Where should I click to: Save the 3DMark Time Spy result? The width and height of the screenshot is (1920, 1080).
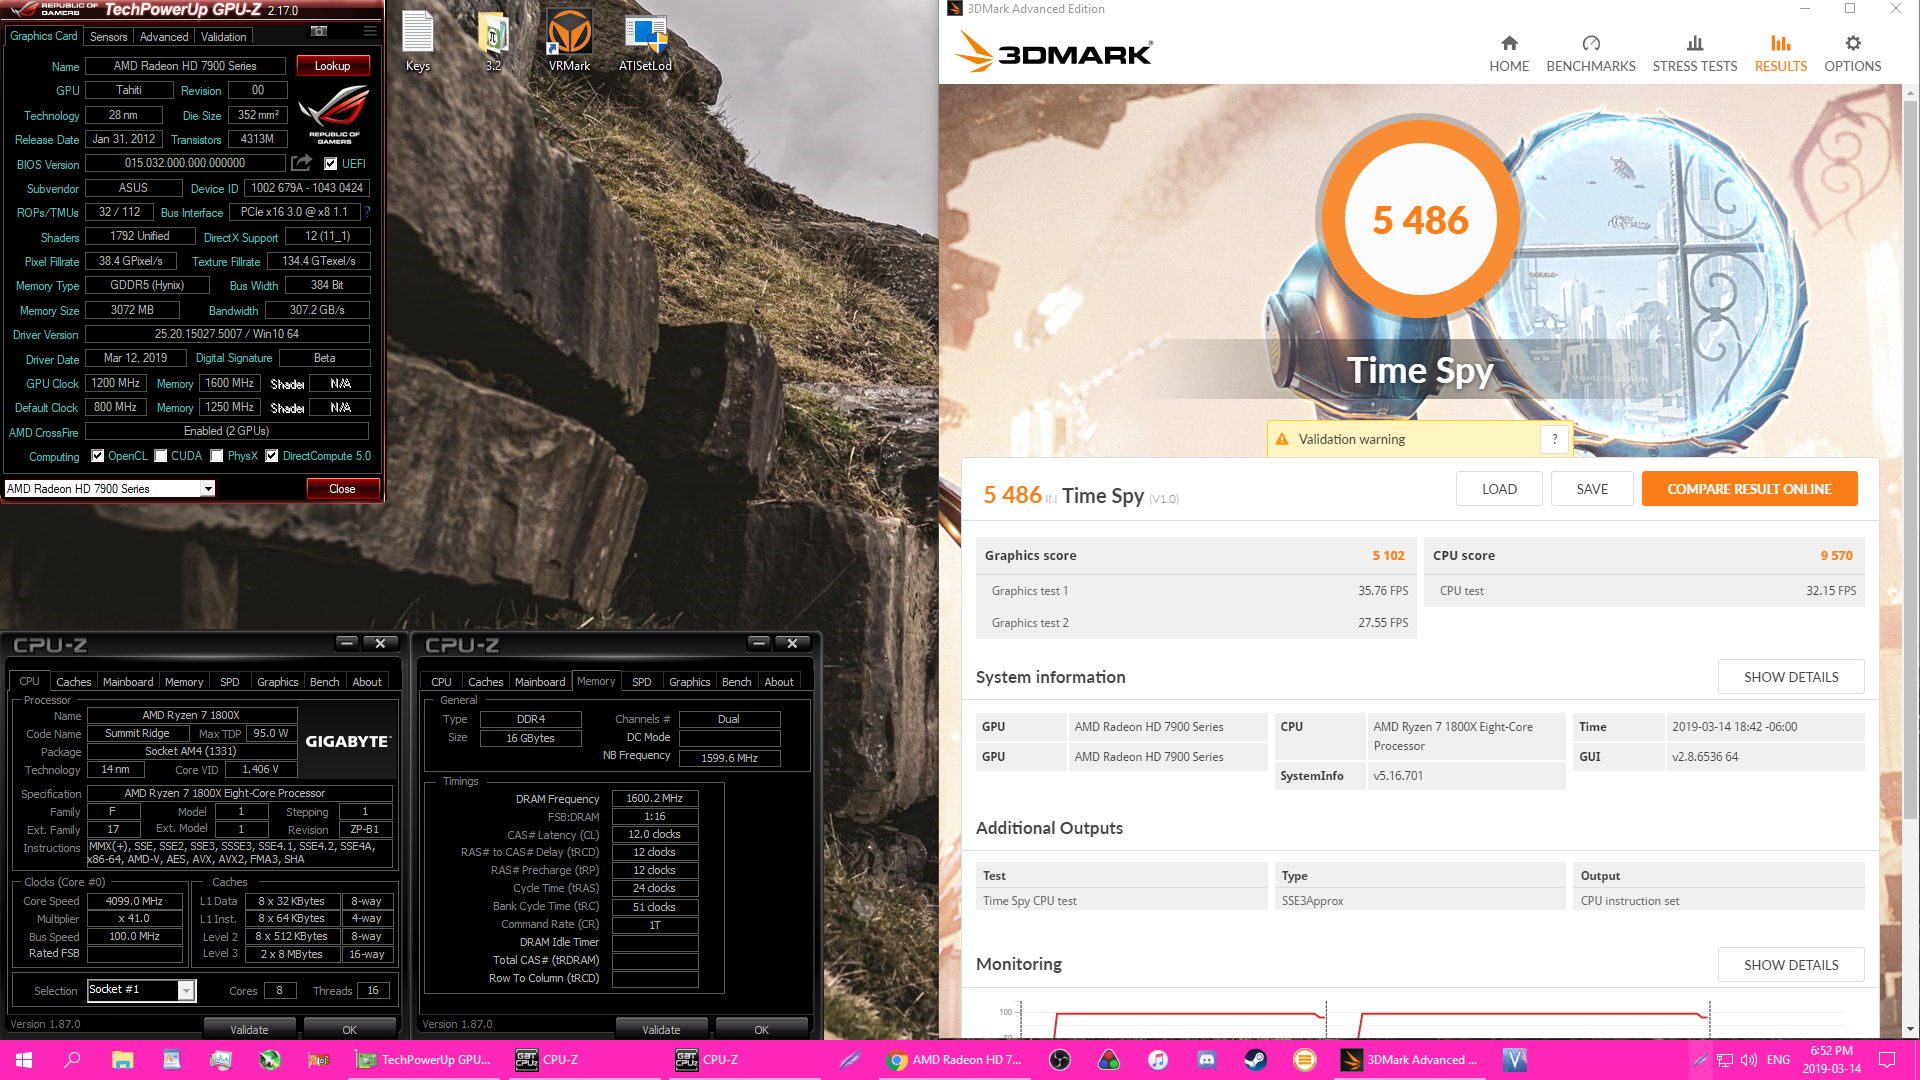(1592, 489)
